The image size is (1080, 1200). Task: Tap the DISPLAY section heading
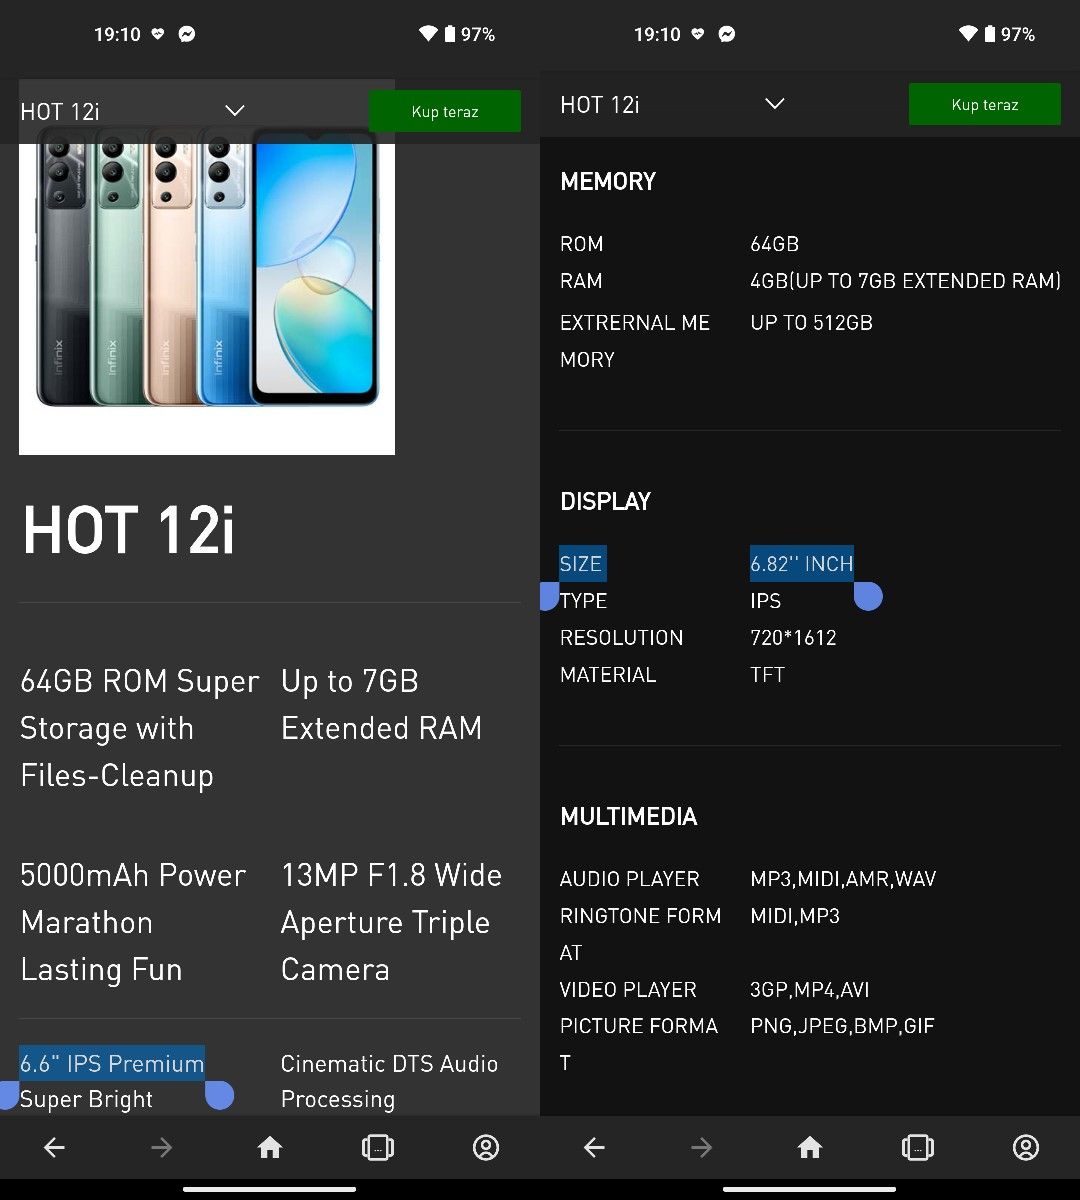tap(605, 501)
